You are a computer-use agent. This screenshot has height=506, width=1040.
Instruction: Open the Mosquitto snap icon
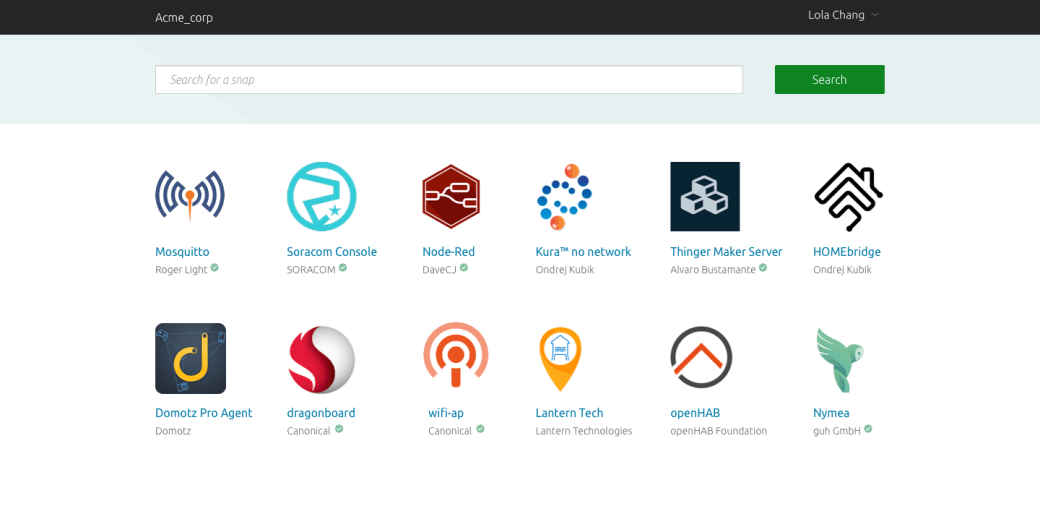(x=190, y=196)
